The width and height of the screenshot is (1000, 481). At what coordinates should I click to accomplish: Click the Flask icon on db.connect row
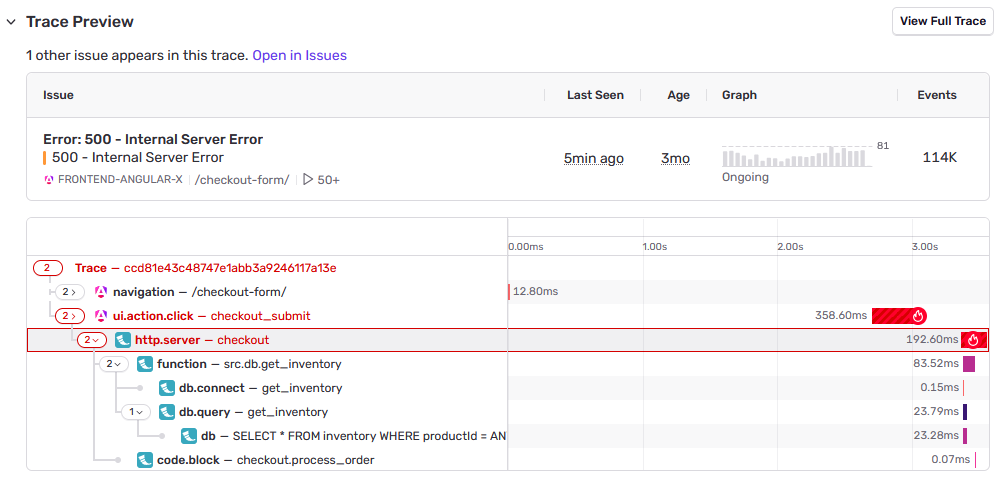(167, 388)
